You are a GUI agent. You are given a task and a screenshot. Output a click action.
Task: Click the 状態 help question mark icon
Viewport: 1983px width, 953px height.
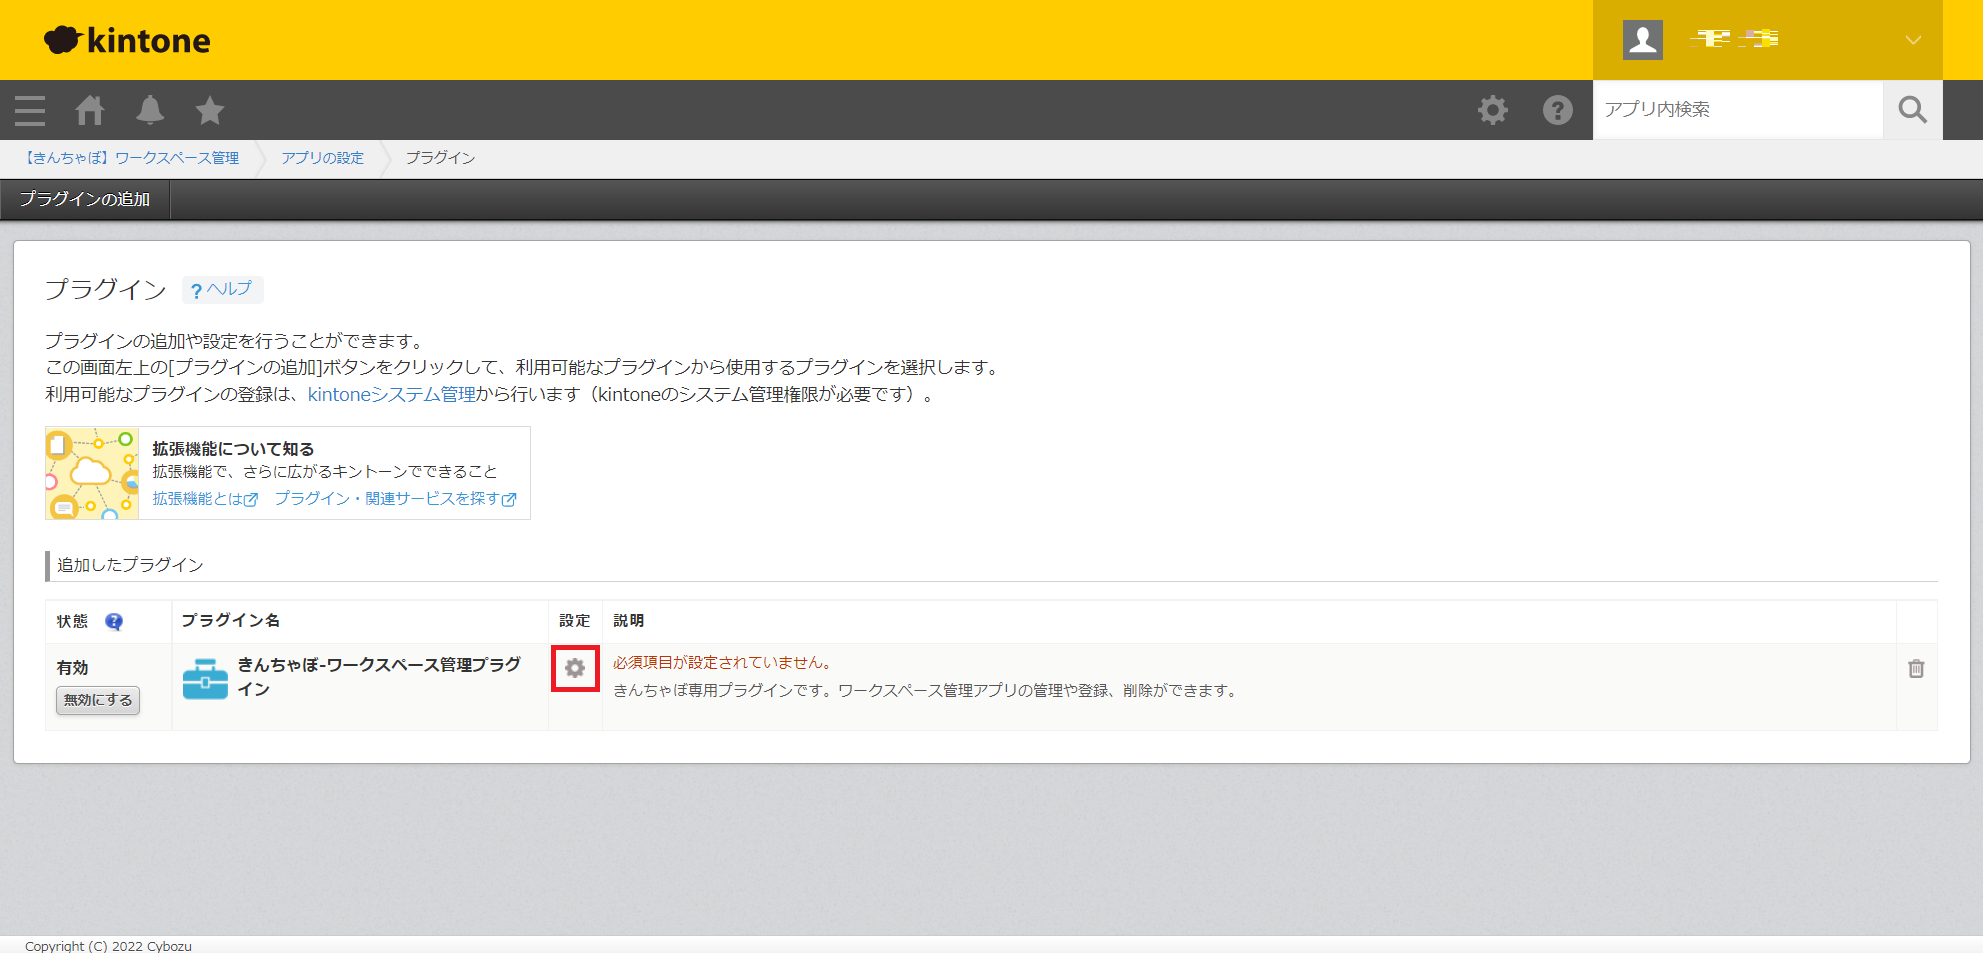[x=114, y=621]
